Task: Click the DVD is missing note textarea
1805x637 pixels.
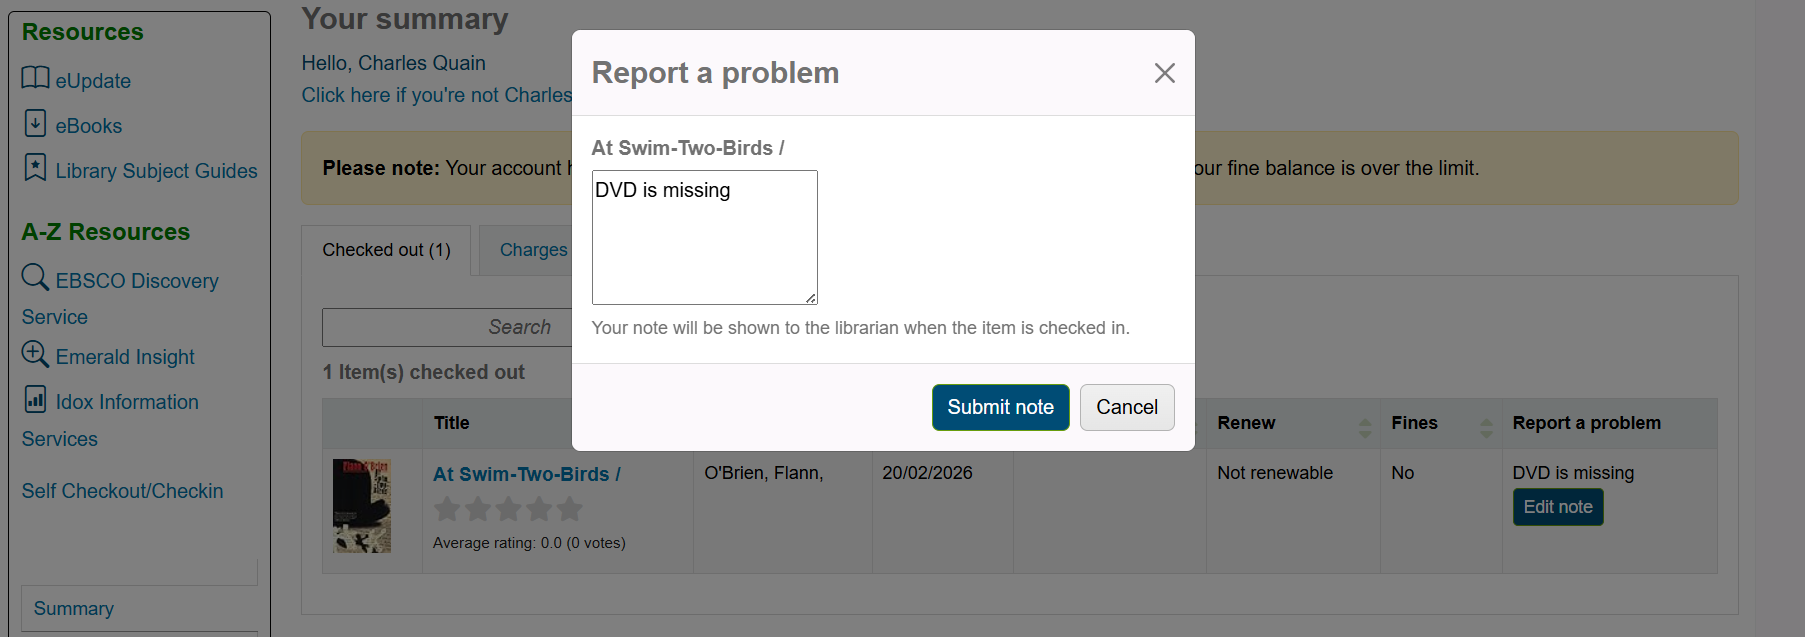Action: (x=704, y=237)
